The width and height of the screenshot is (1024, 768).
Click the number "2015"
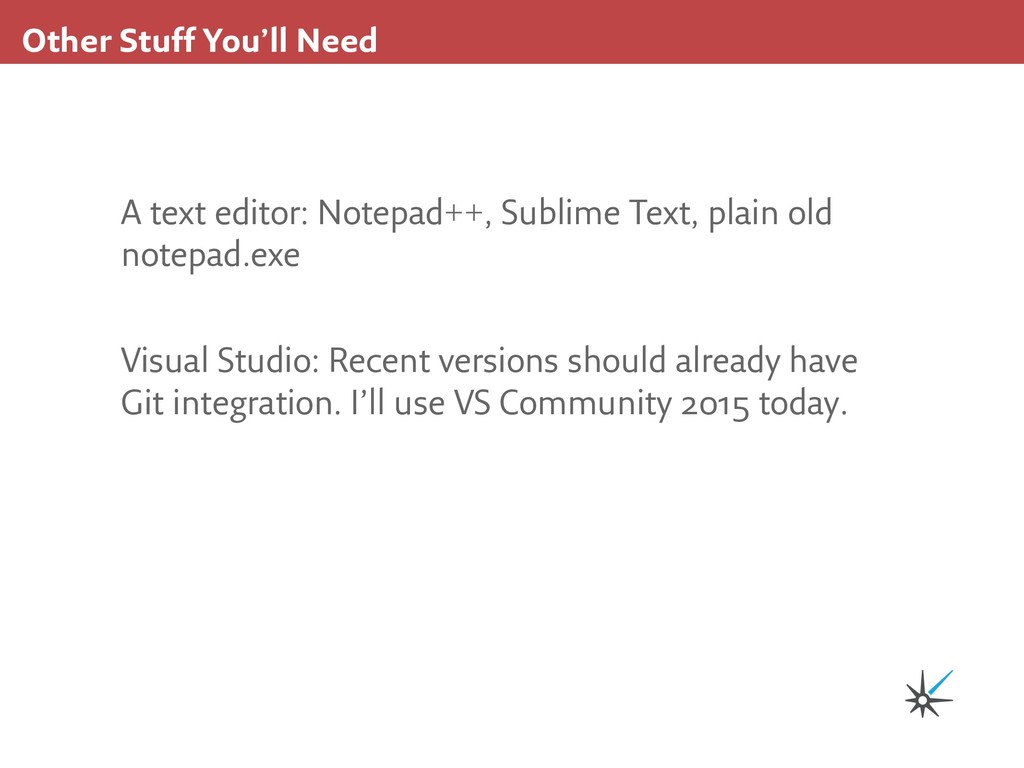(714, 404)
